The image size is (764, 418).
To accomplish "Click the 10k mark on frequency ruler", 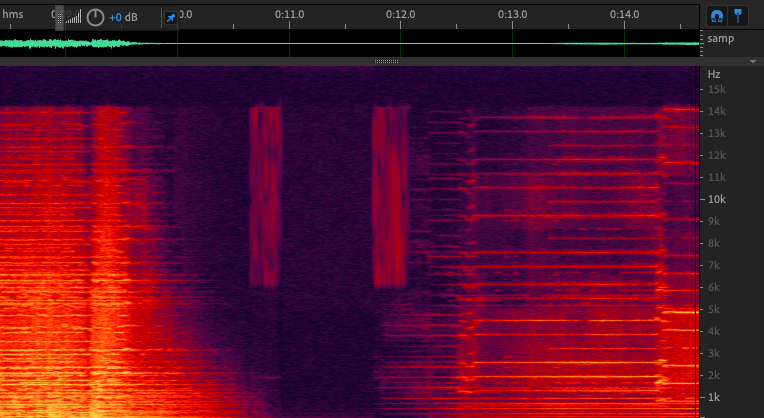I will click(x=717, y=199).
